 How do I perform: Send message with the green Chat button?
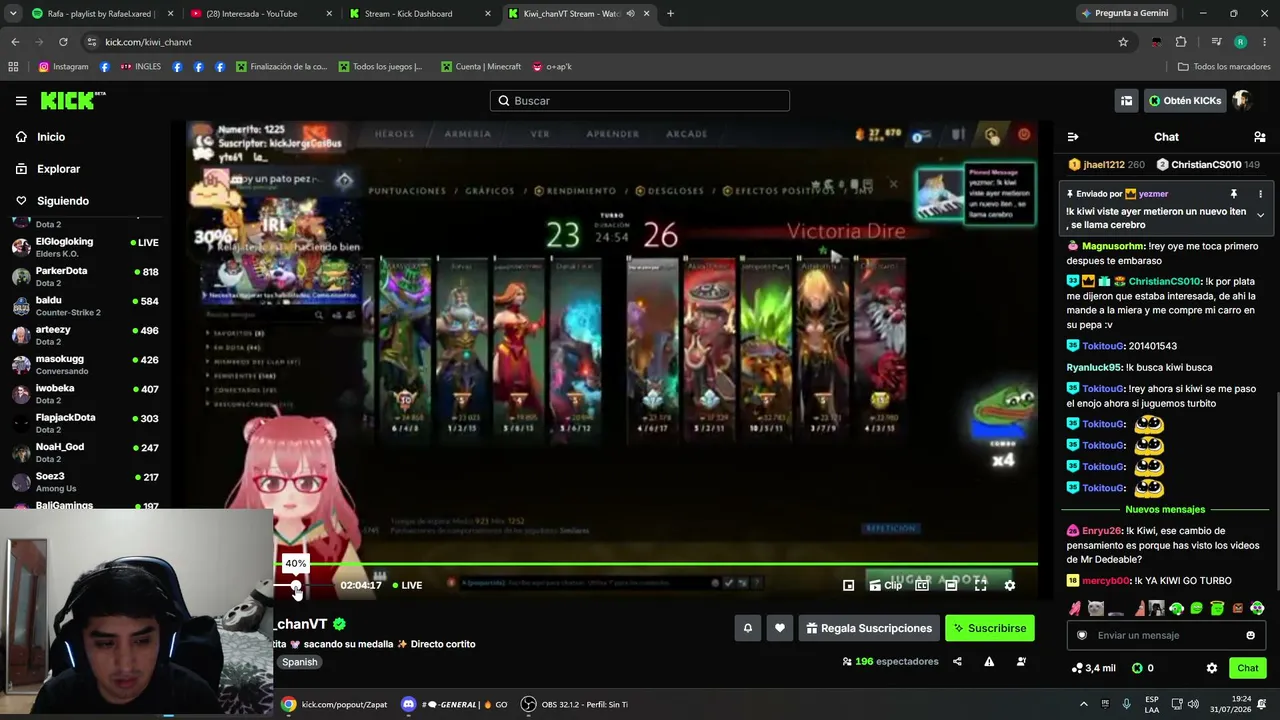(x=1248, y=668)
